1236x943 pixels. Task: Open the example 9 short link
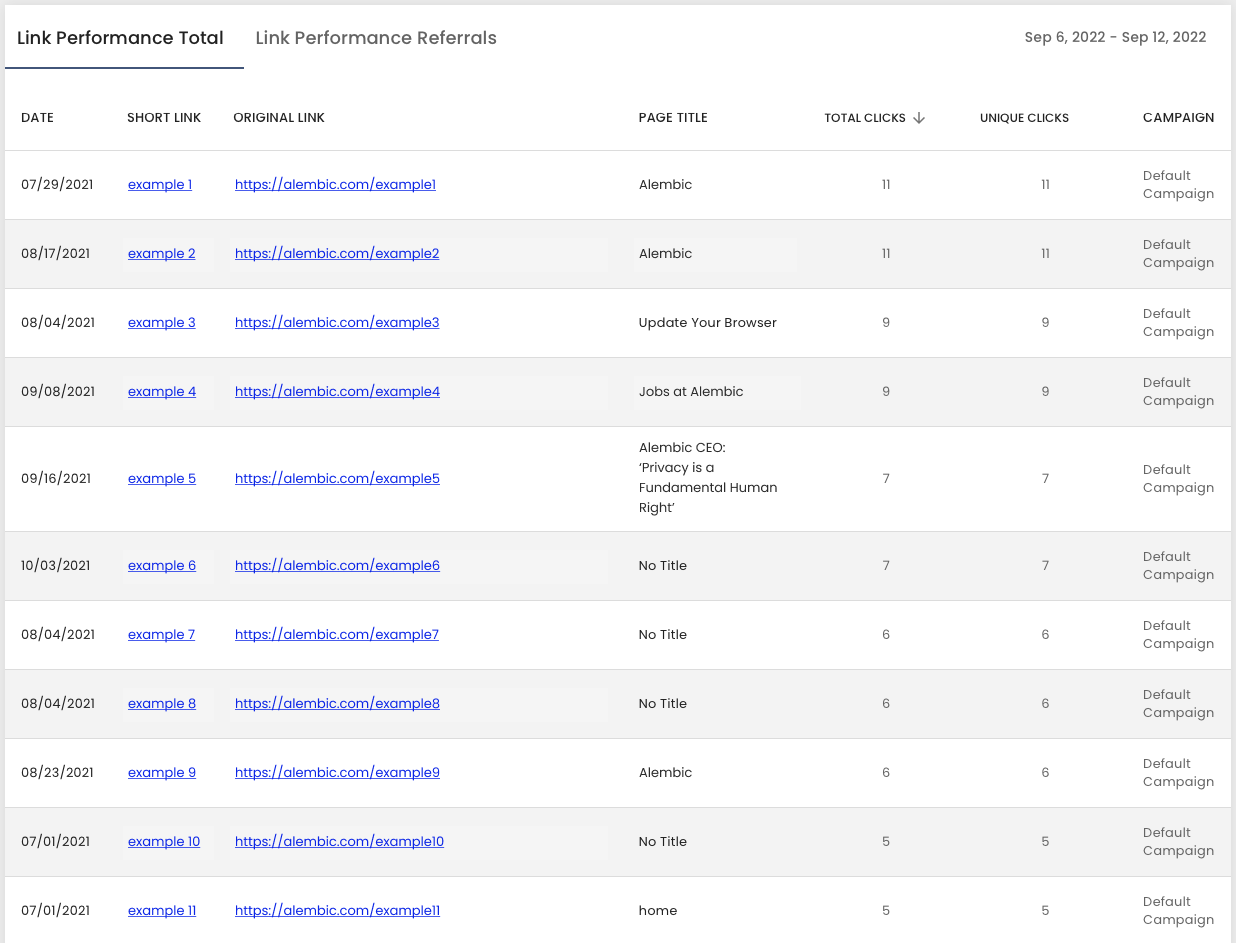pos(162,773)
